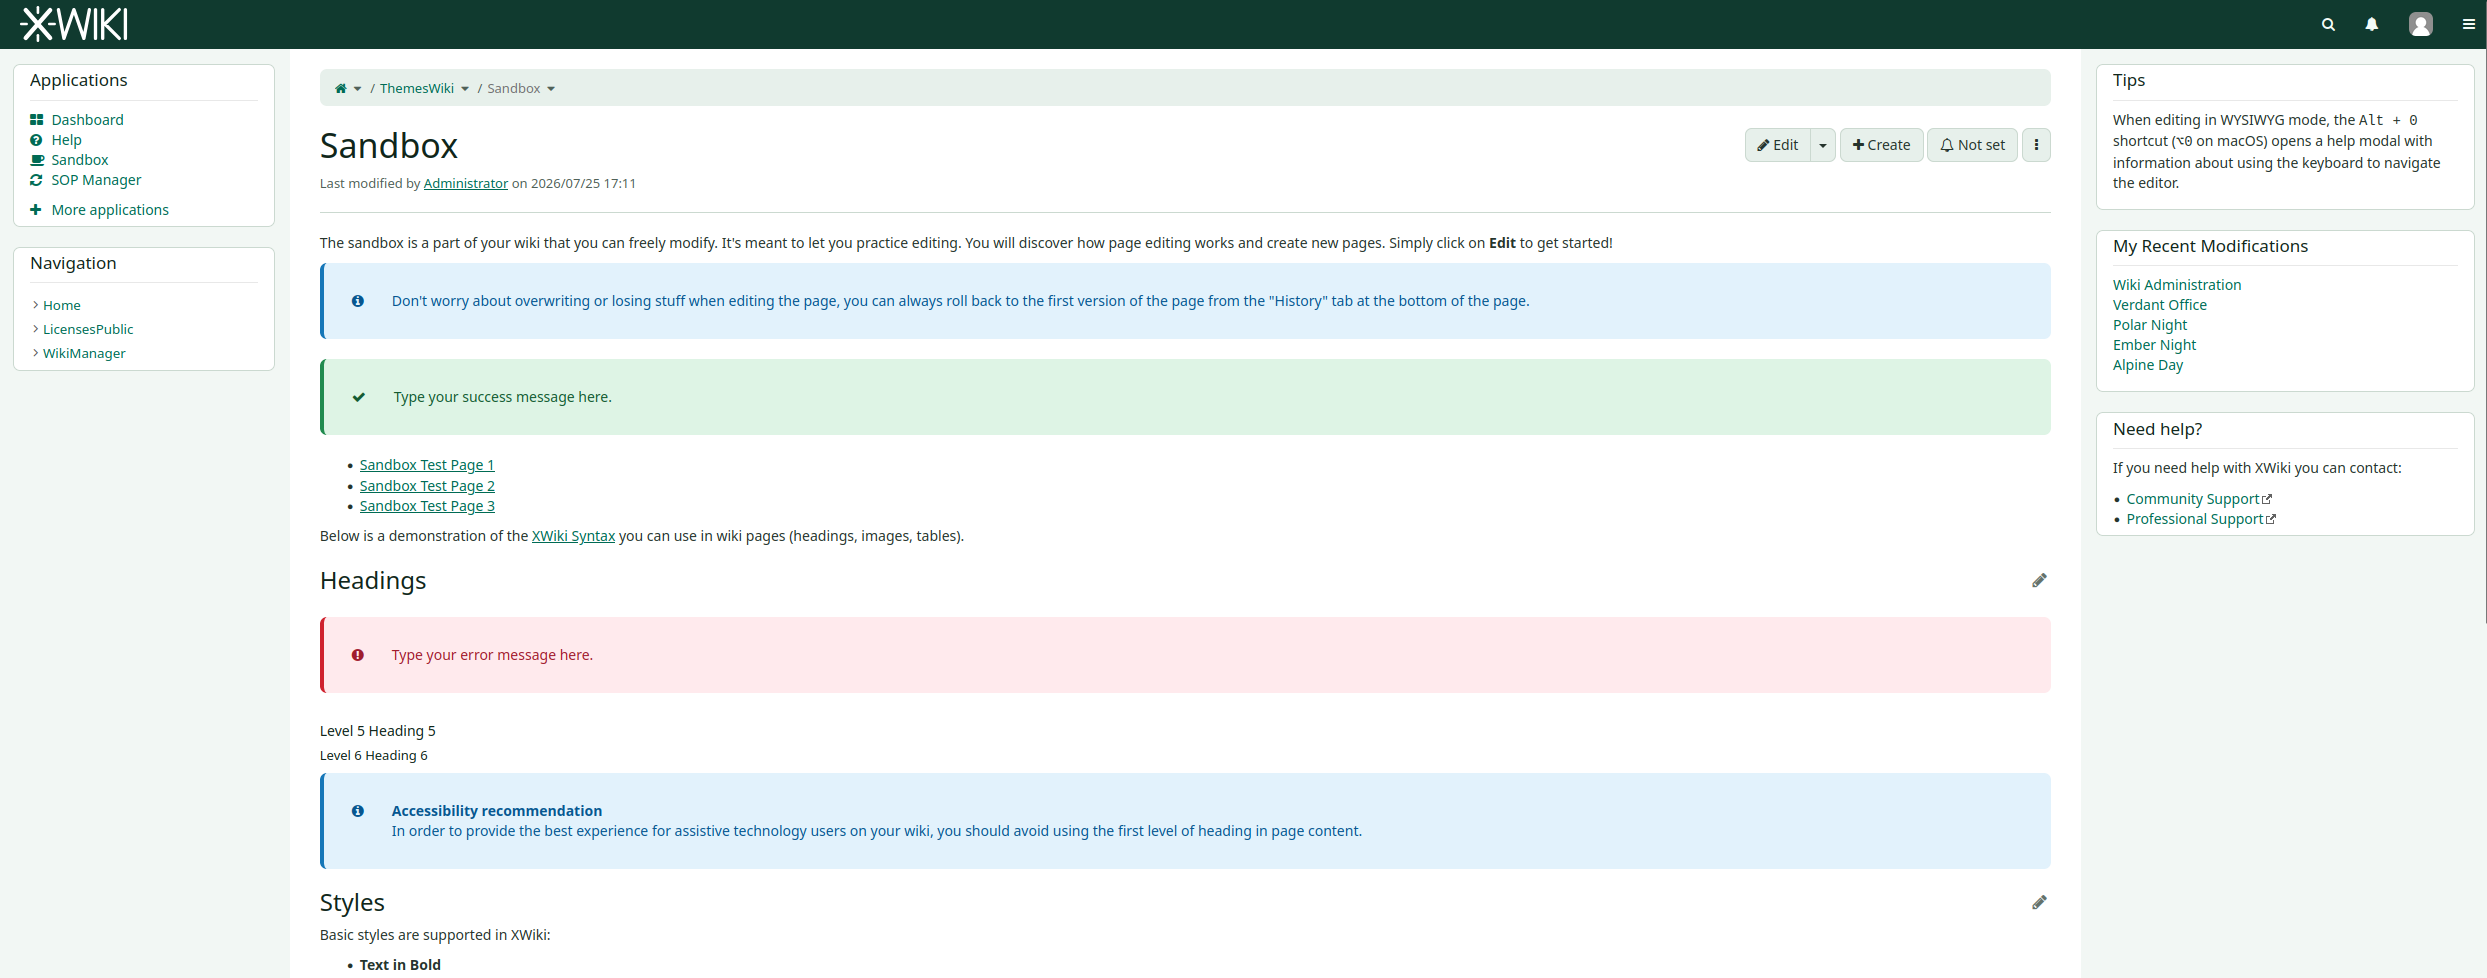Click the Dashboard grid icon
This screenshot has width=2487, height=978.
37,120
